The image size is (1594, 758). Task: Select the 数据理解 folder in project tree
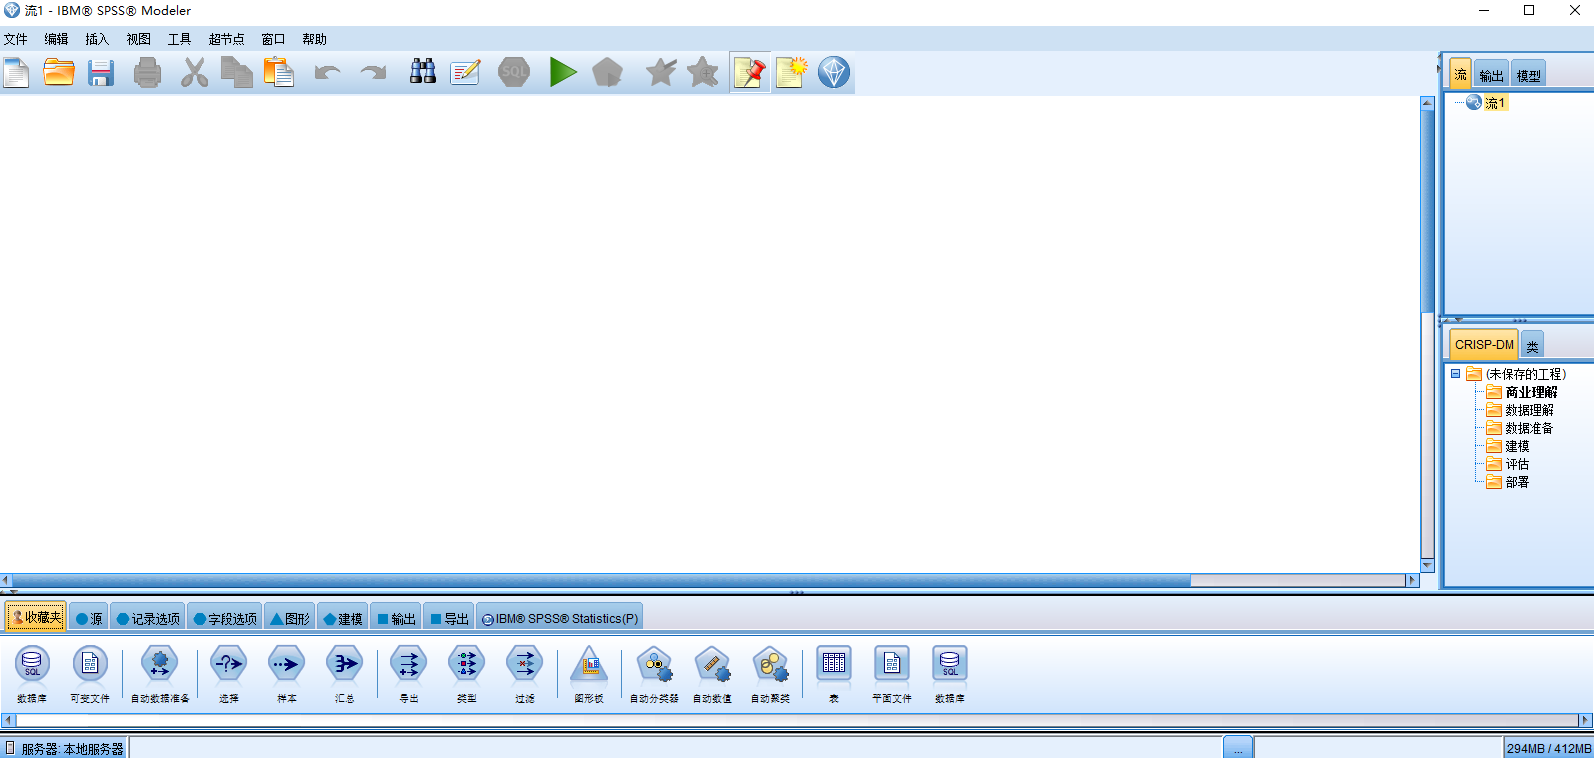[x=1529, y=410]
